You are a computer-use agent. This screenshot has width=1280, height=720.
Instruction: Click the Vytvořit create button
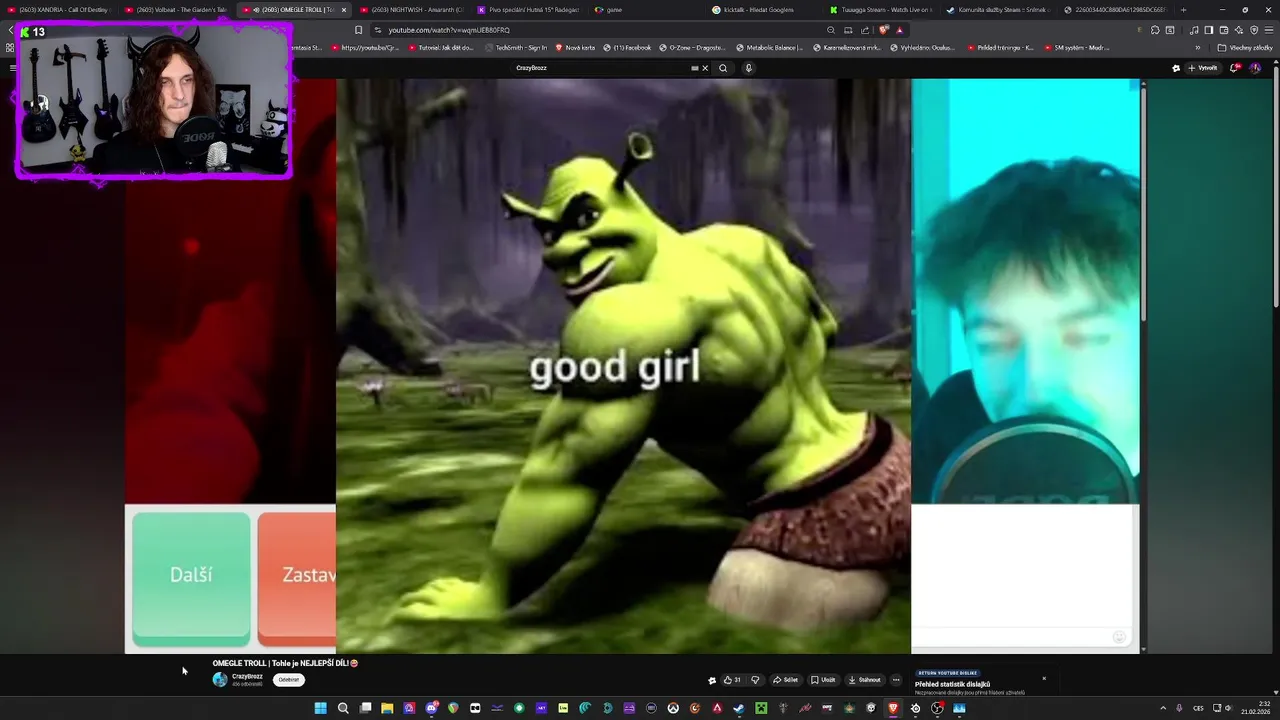click(1203, 68)
